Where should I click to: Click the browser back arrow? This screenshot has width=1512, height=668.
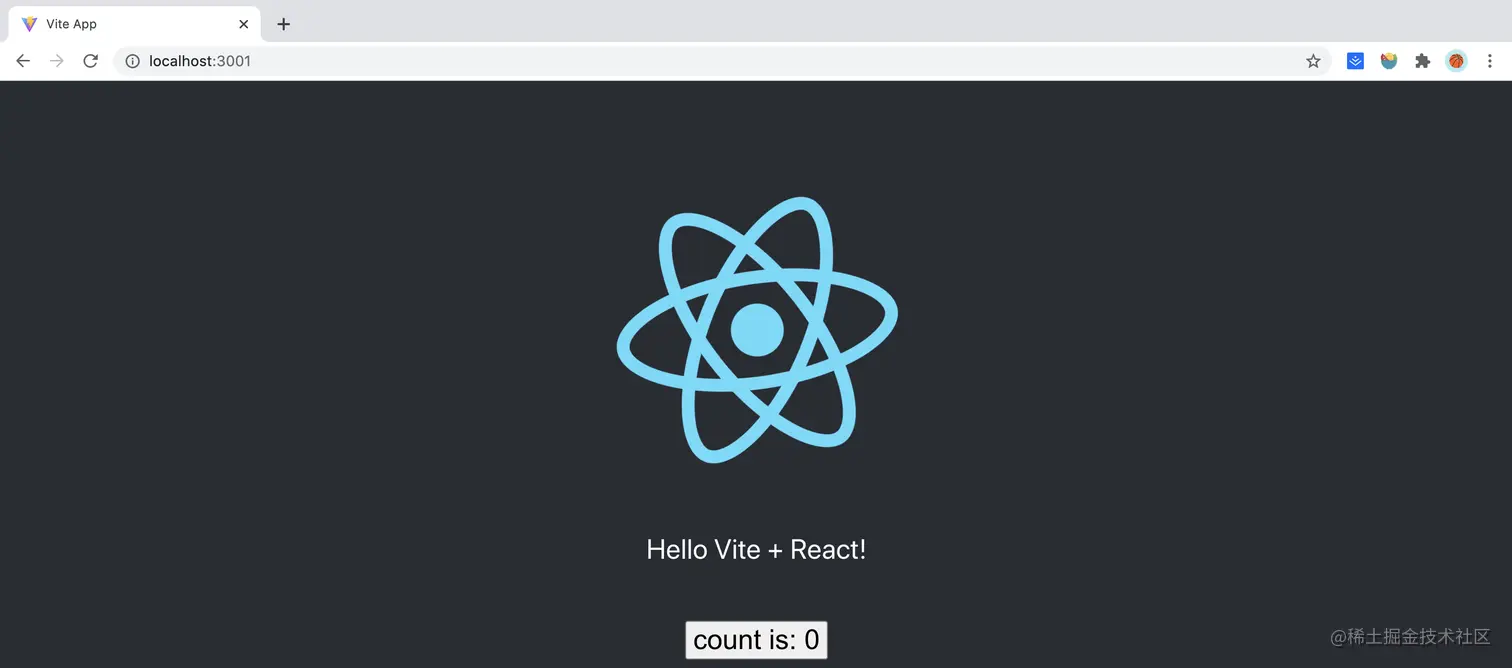[23, 61]
